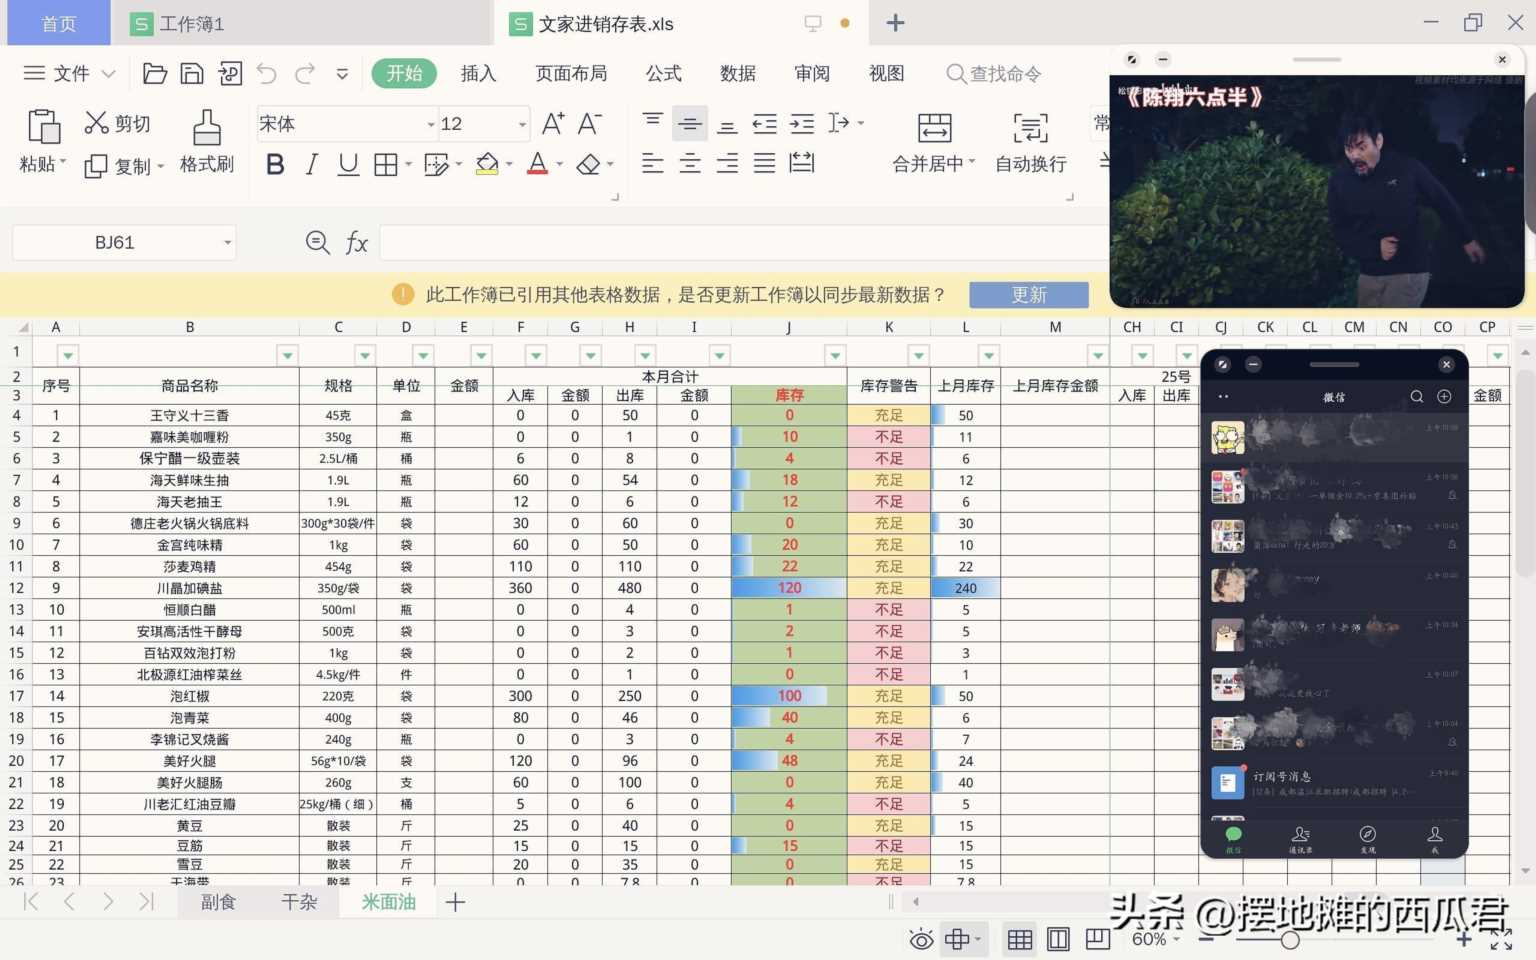This screenshot has height=960, width=1536.
Task: Select the format painter (格式刷) tool
Action: 205,140
